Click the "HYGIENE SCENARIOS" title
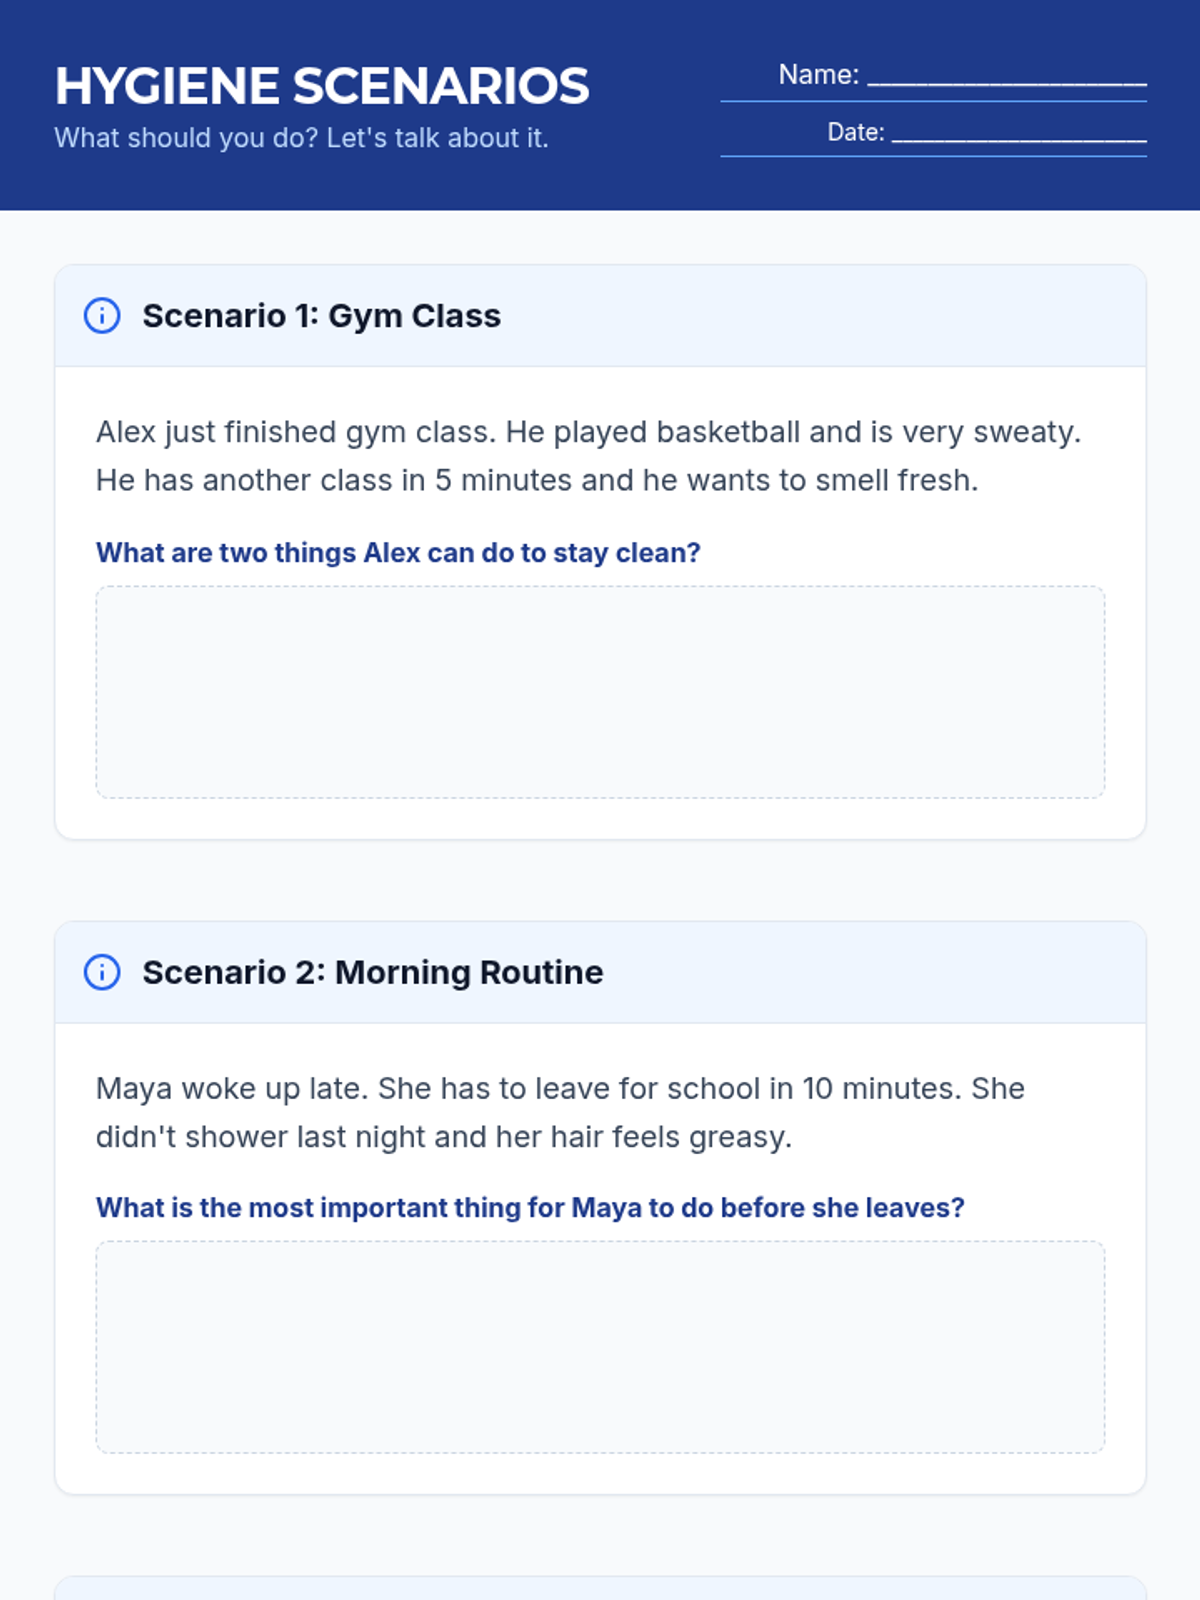 pyautogui.click(x=322, y=86)
